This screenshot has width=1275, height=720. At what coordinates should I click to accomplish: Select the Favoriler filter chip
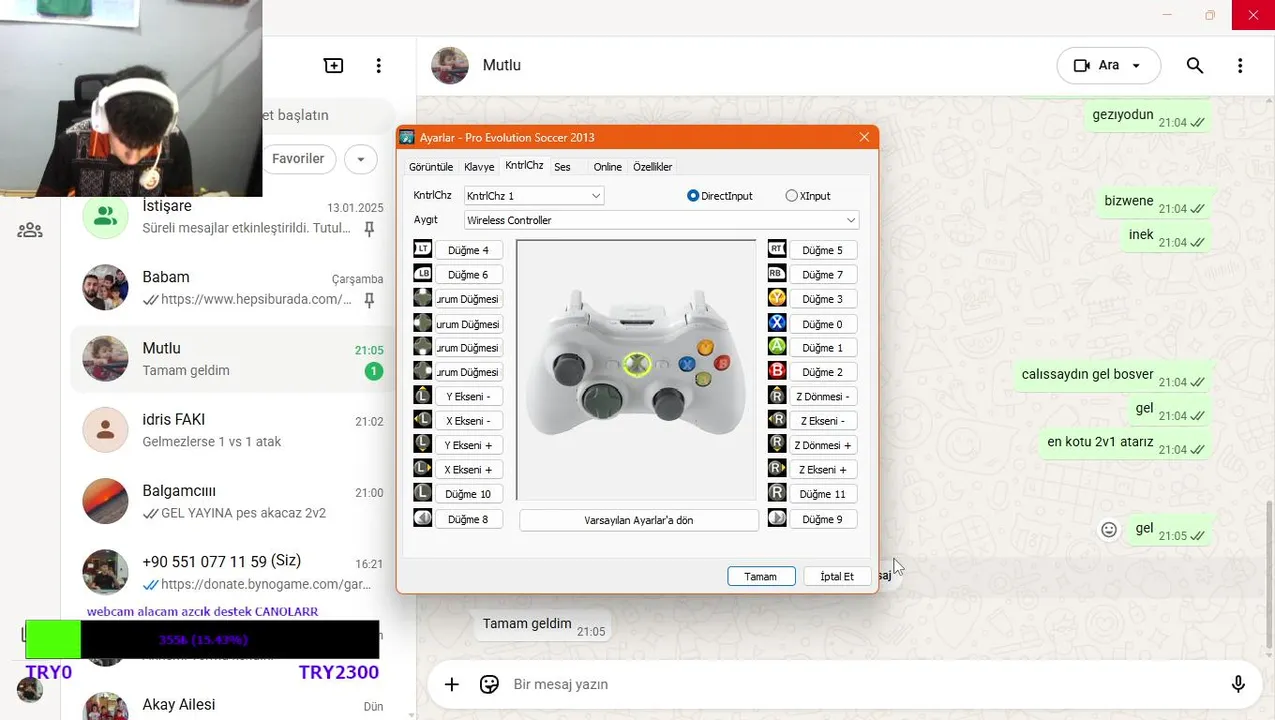[x=298, y=159]
